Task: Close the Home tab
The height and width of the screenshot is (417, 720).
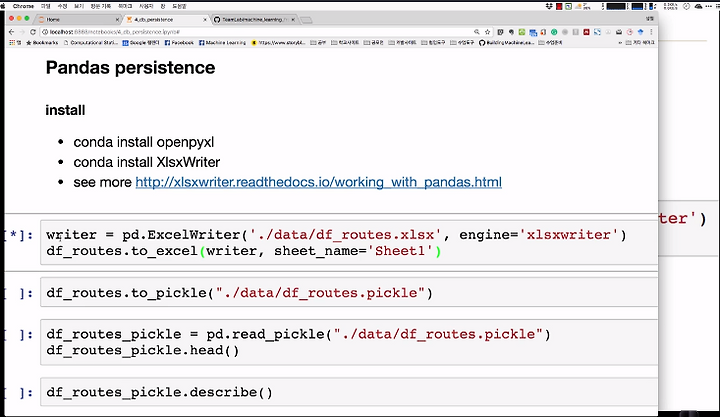Action: [117, 20]
